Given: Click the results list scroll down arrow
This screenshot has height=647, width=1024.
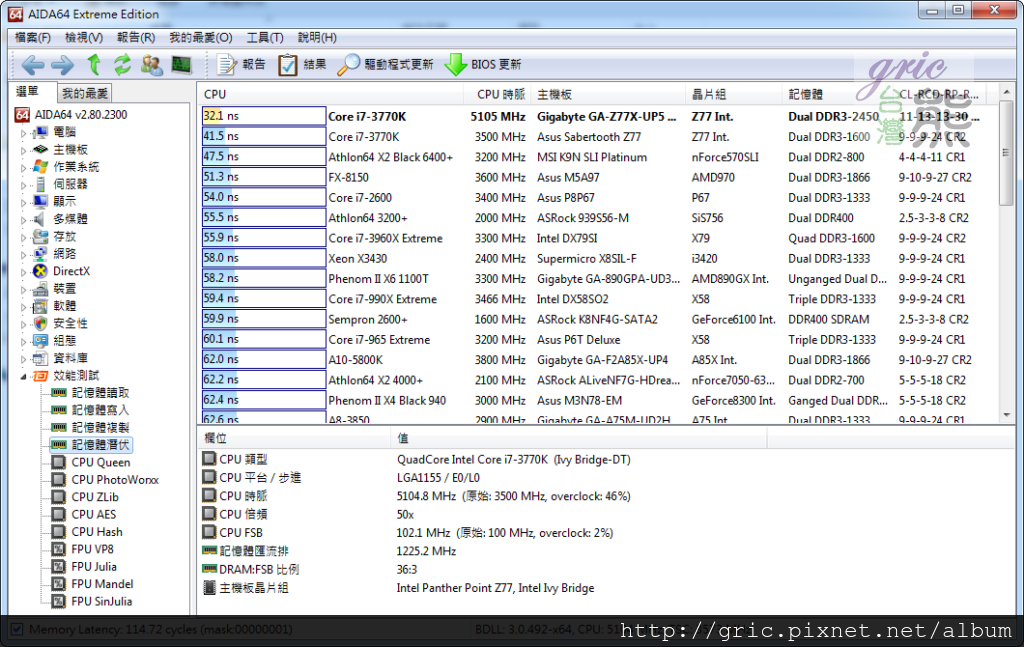Looking at the screenshot, I should [1006, 415].
